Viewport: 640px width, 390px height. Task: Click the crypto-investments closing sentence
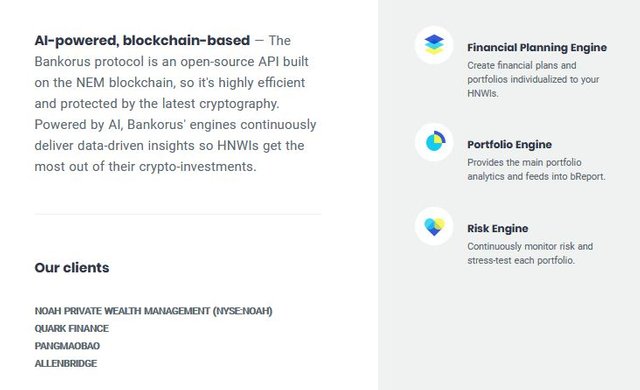145,166
